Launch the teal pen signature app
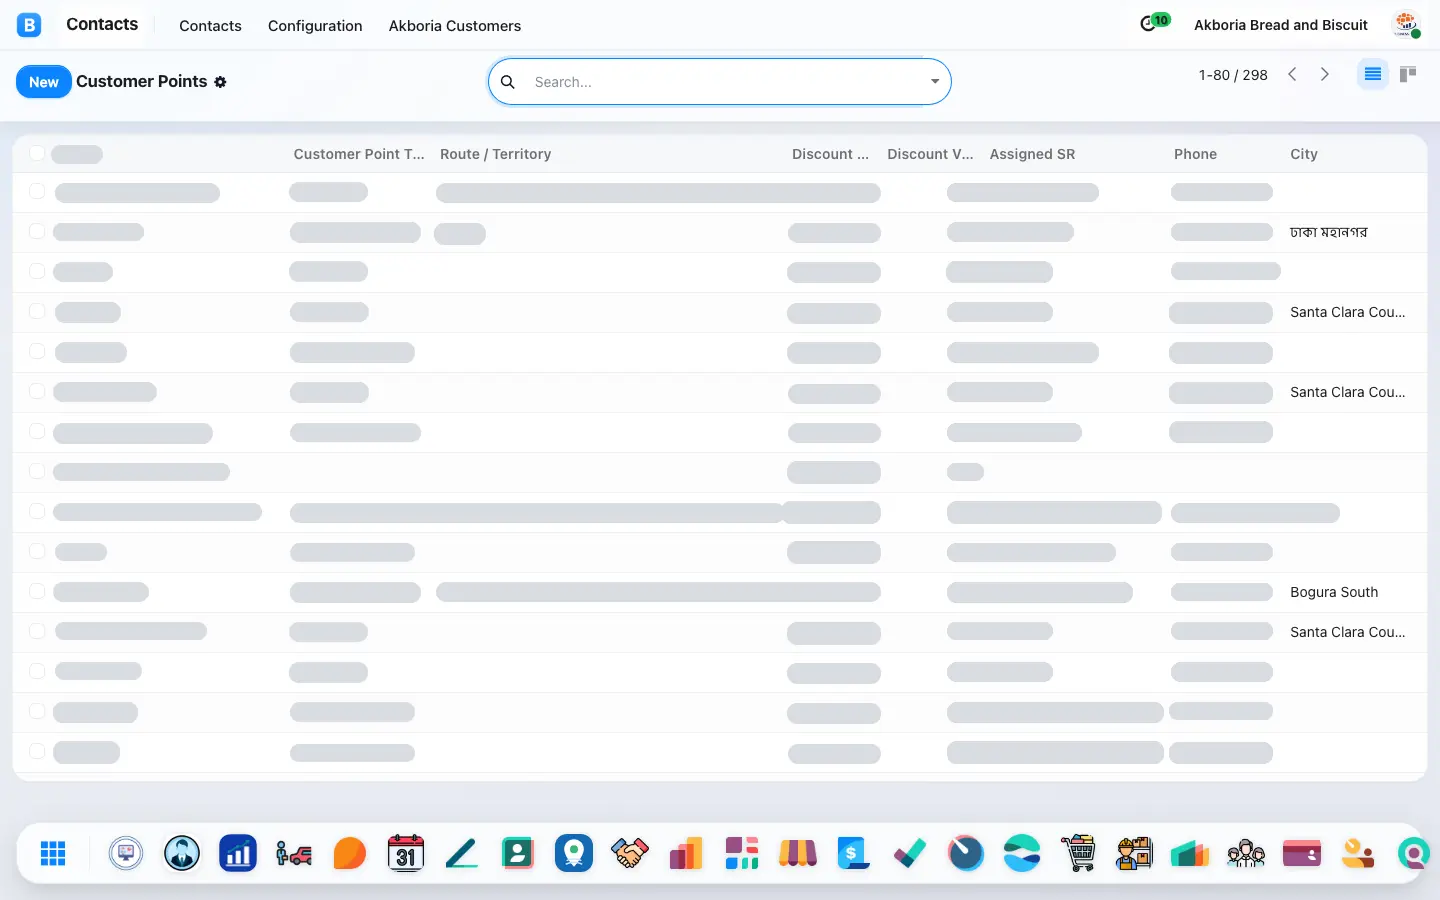This screenshot has height=900, width=1440. pyautogui.click(x=462, y=853)
